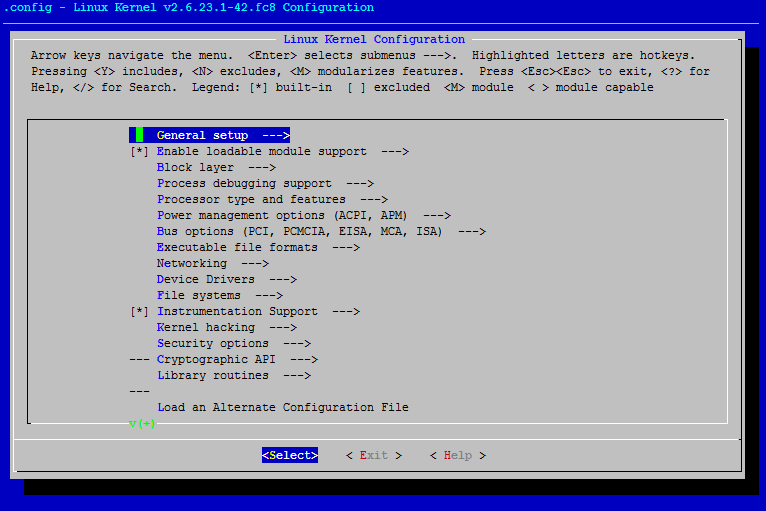Click the arrow after Block layer
766x511 pixels.
pos(262,168)
